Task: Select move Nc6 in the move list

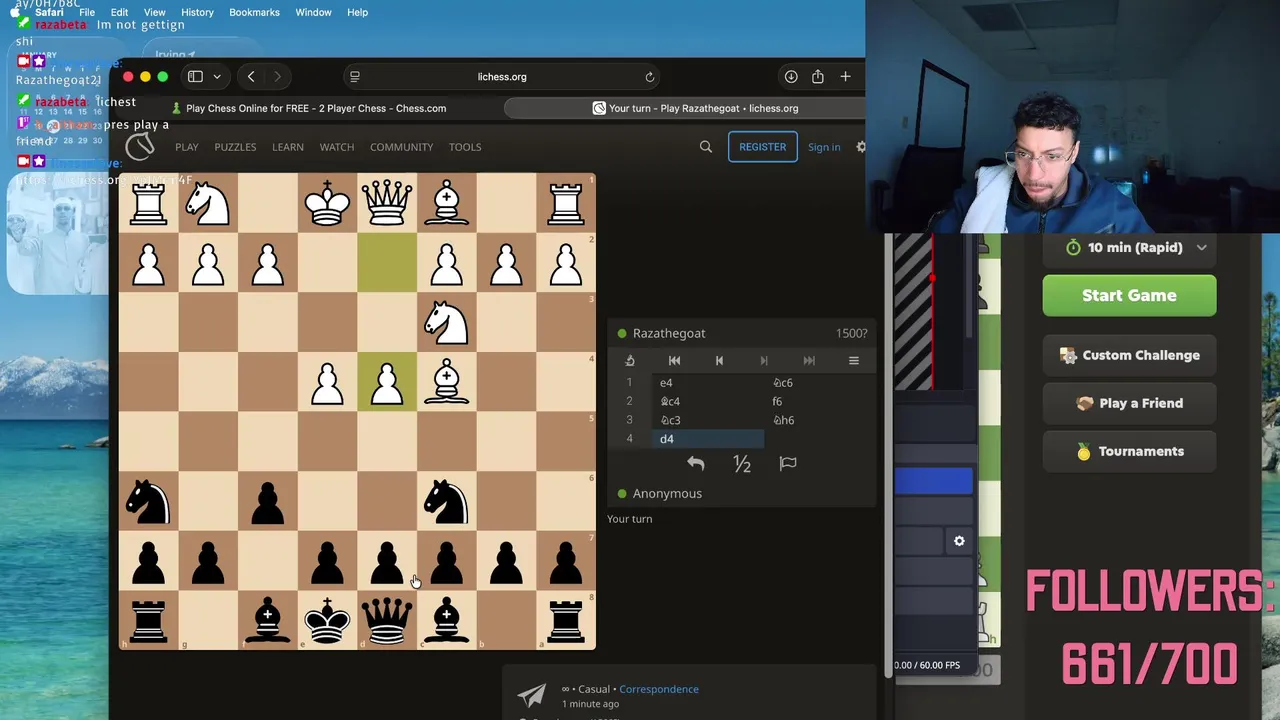Action: coord(820,383)
